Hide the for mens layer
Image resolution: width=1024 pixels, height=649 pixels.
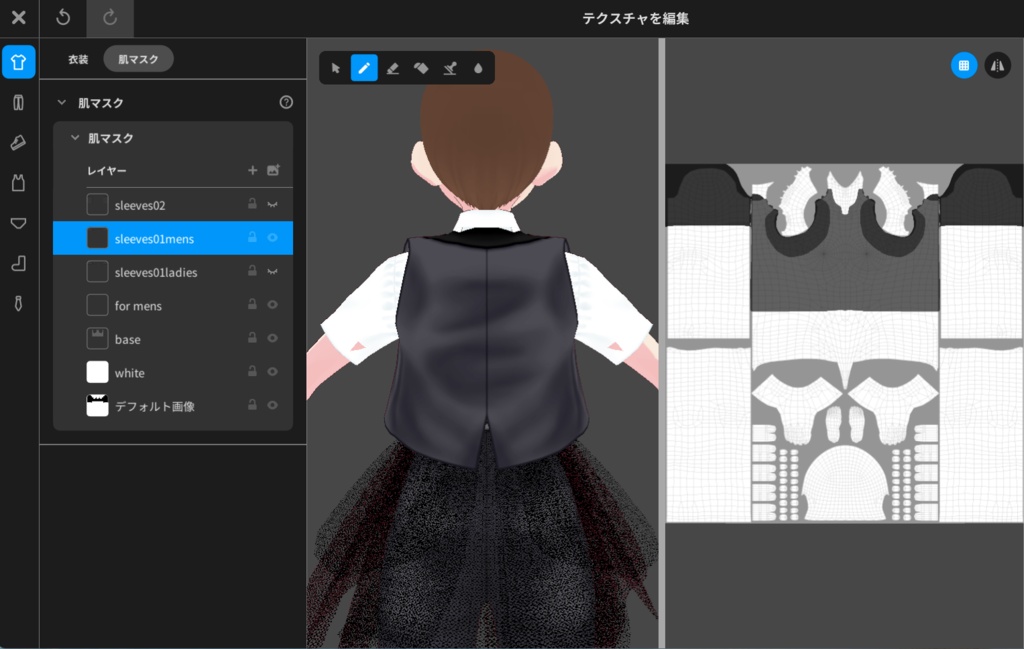[272, 305]
